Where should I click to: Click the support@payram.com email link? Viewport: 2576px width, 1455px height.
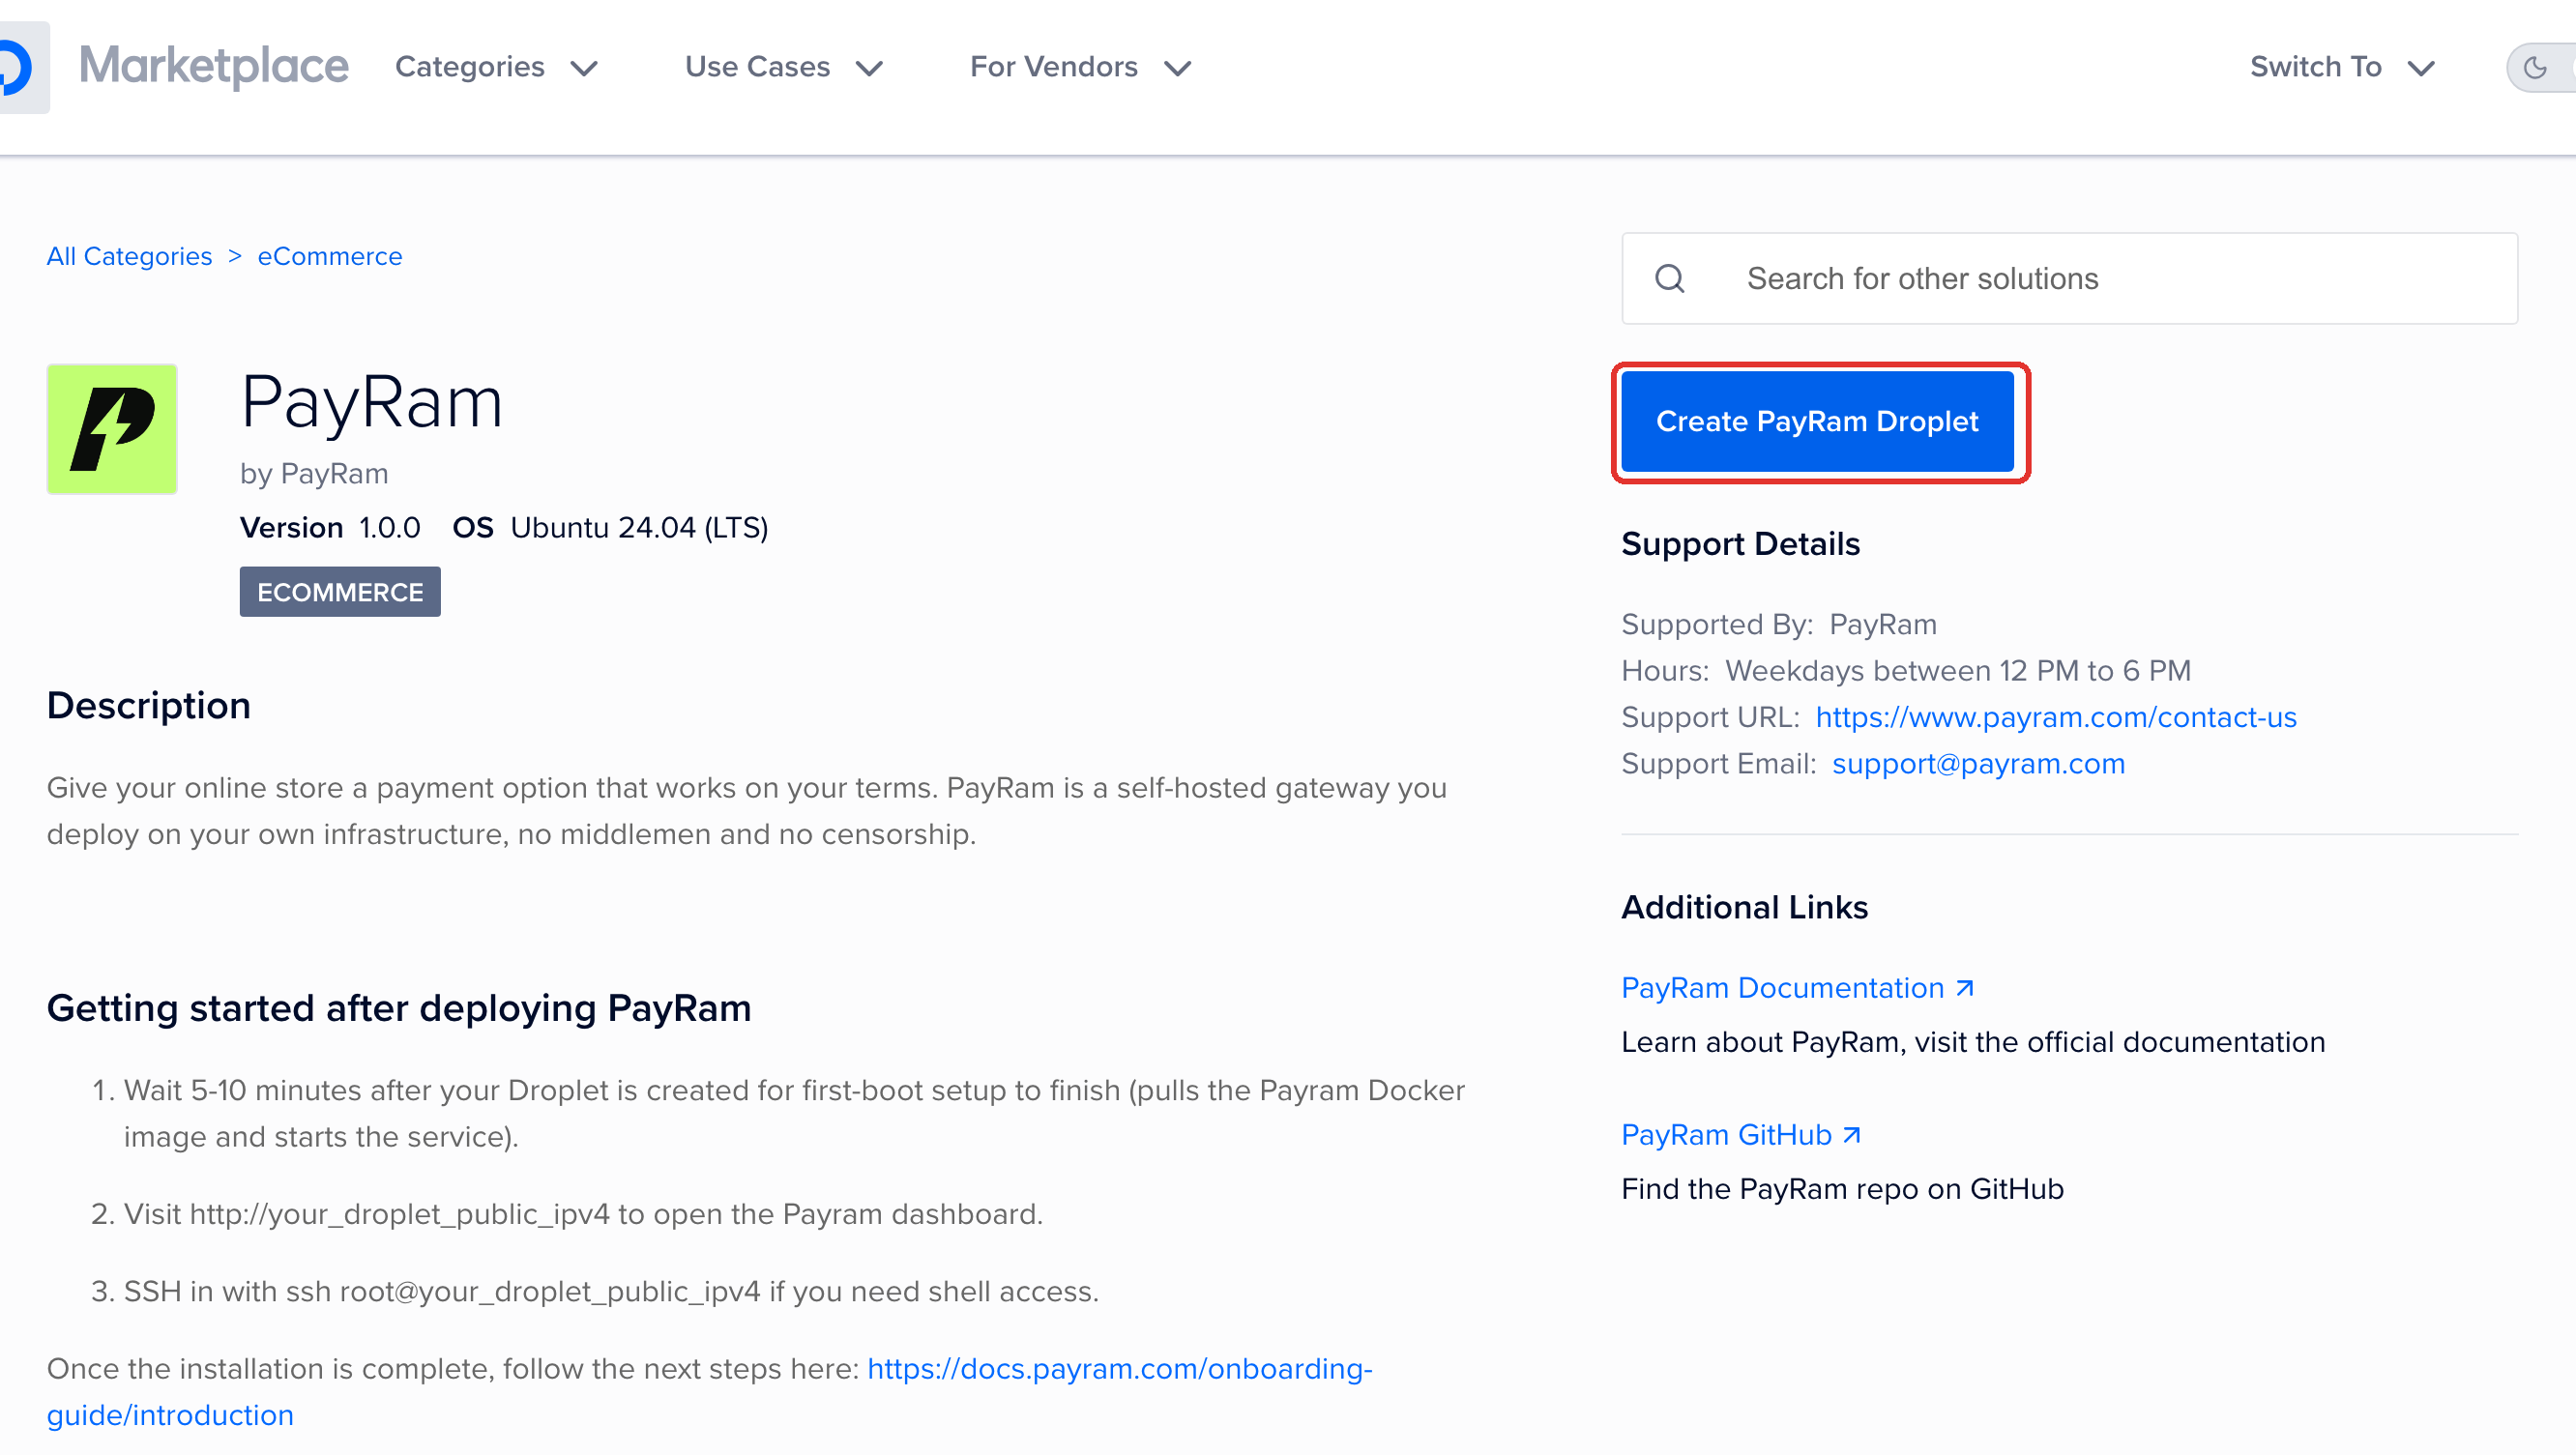pos(1978,763)
